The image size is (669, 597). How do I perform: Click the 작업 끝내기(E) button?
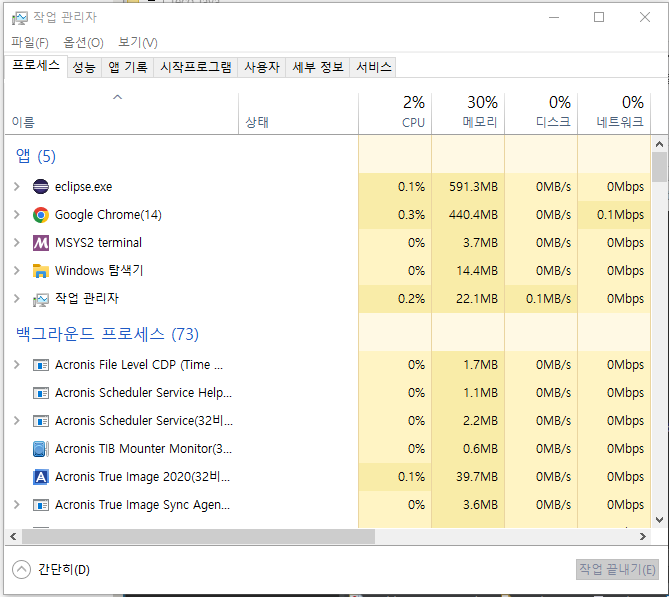click(617, 569)
